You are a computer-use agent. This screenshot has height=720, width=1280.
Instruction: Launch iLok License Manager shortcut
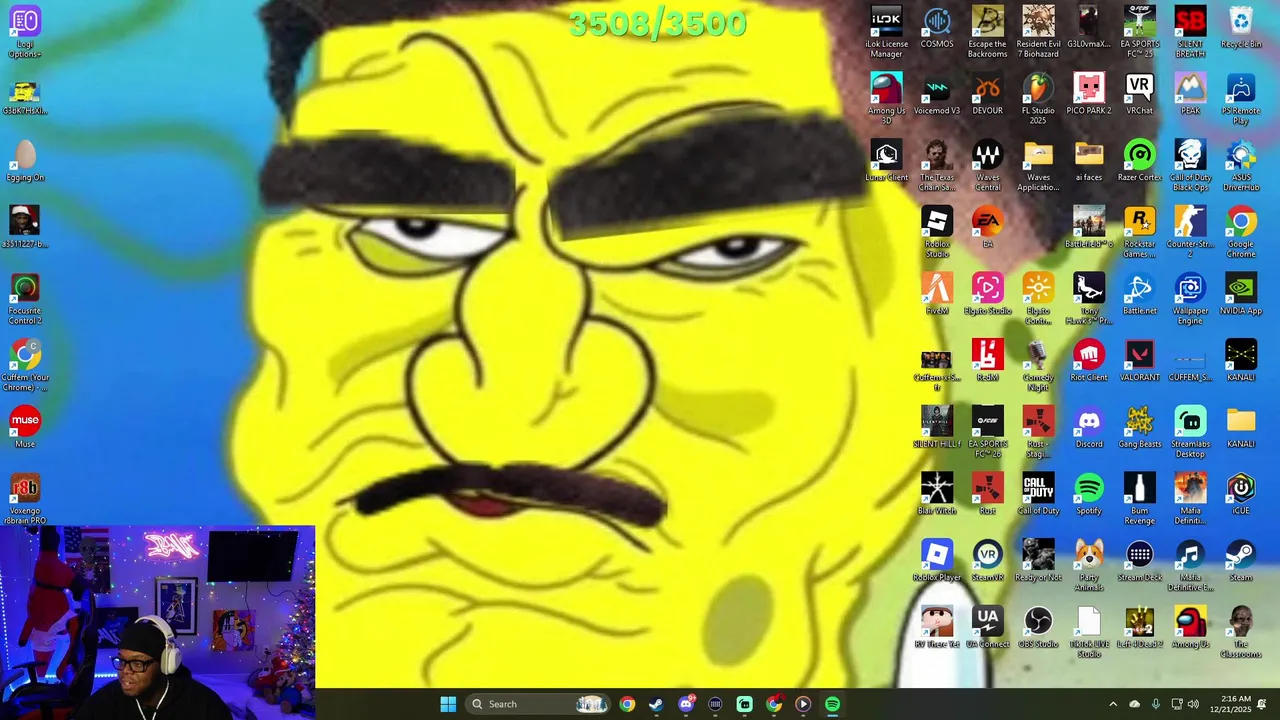tap(886, 32)
